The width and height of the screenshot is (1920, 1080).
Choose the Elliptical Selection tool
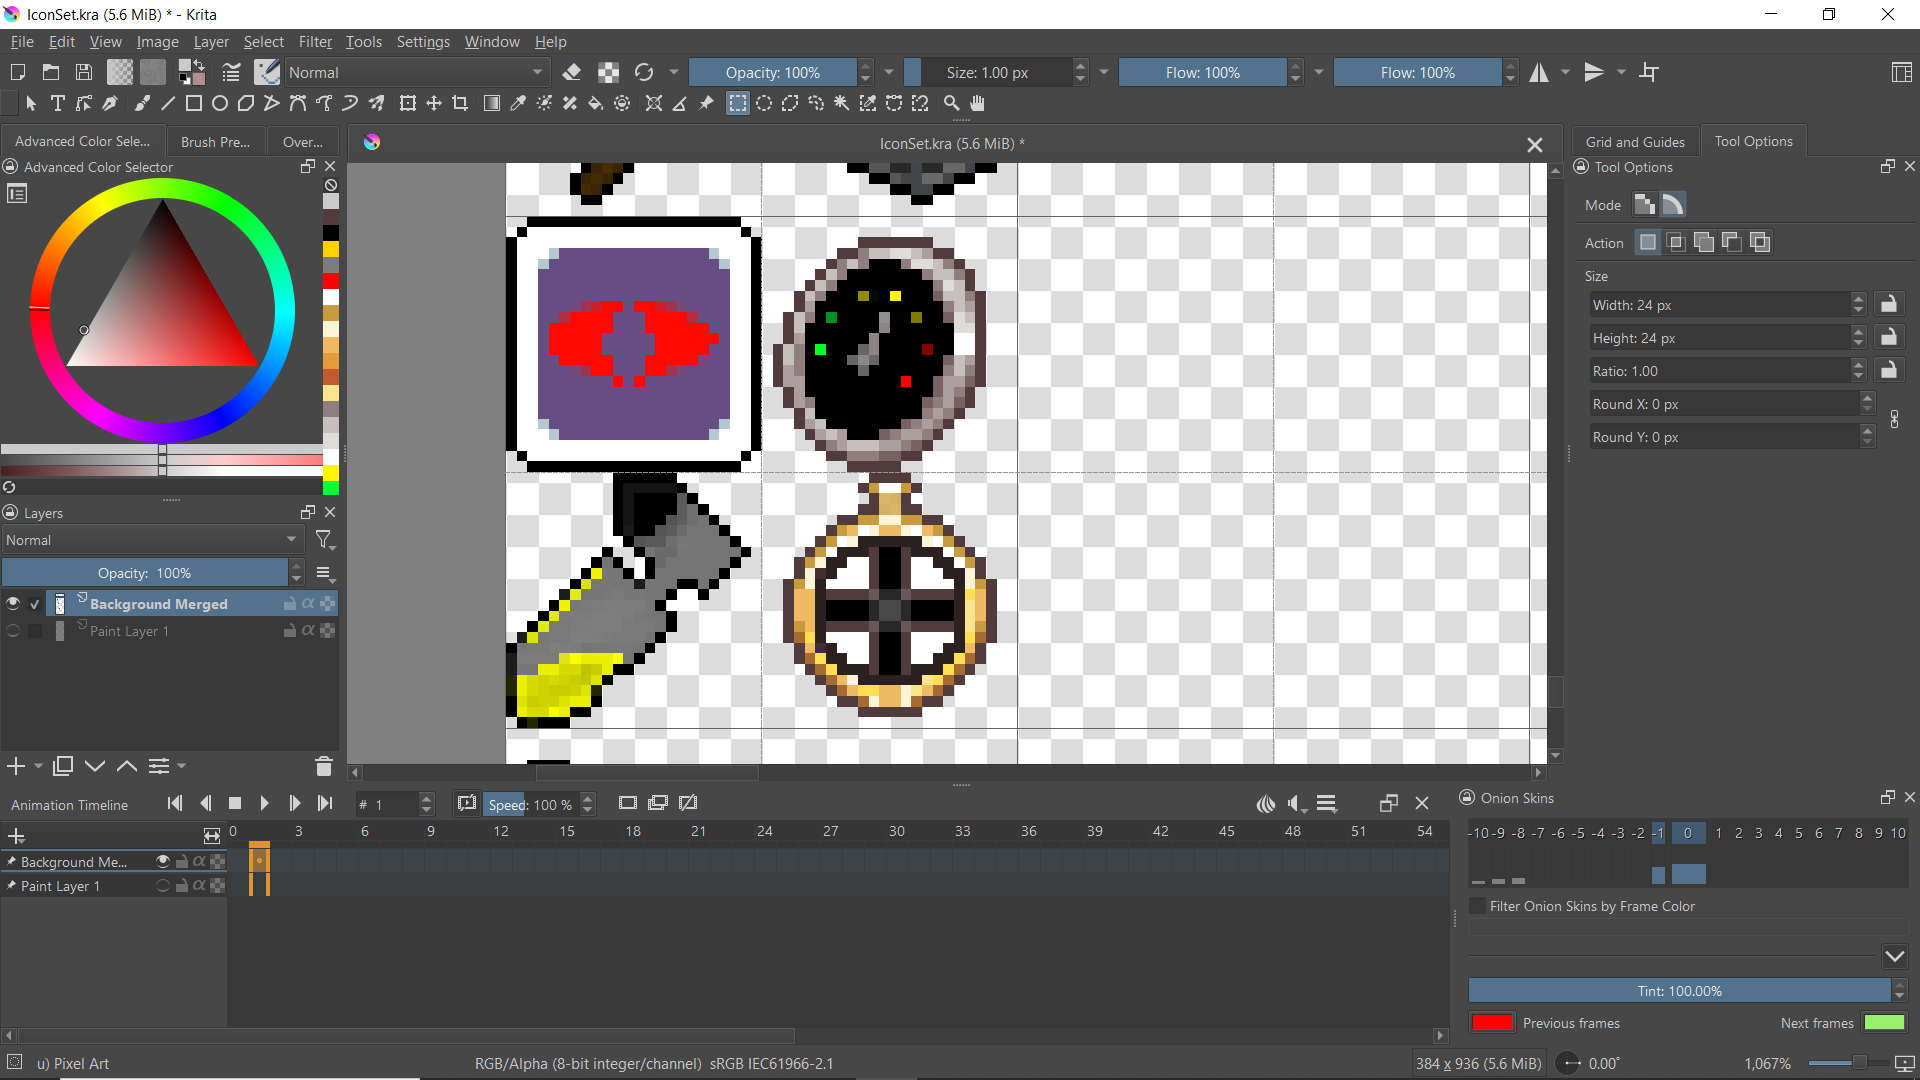[x=764, y=103]
